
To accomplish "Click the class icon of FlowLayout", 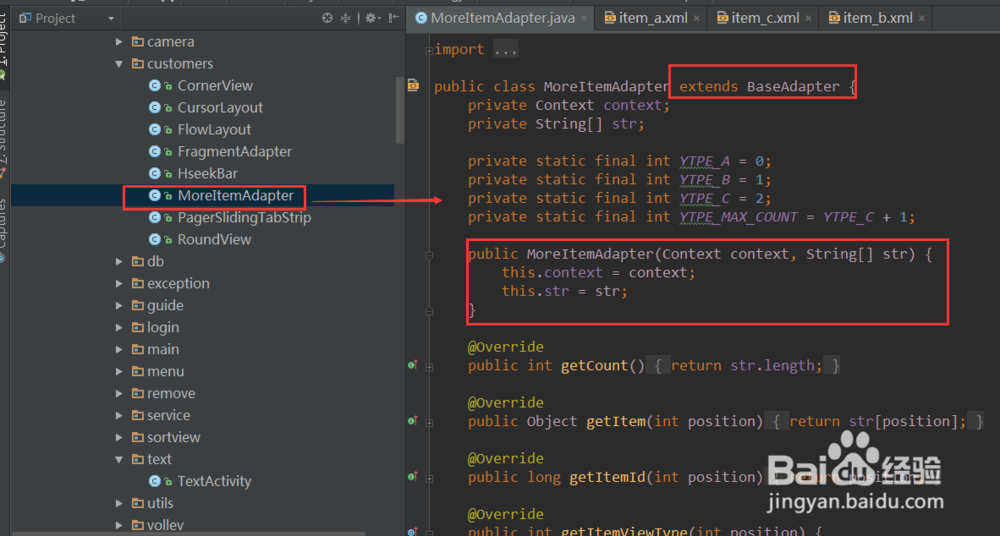I will [x=154, y=130].
